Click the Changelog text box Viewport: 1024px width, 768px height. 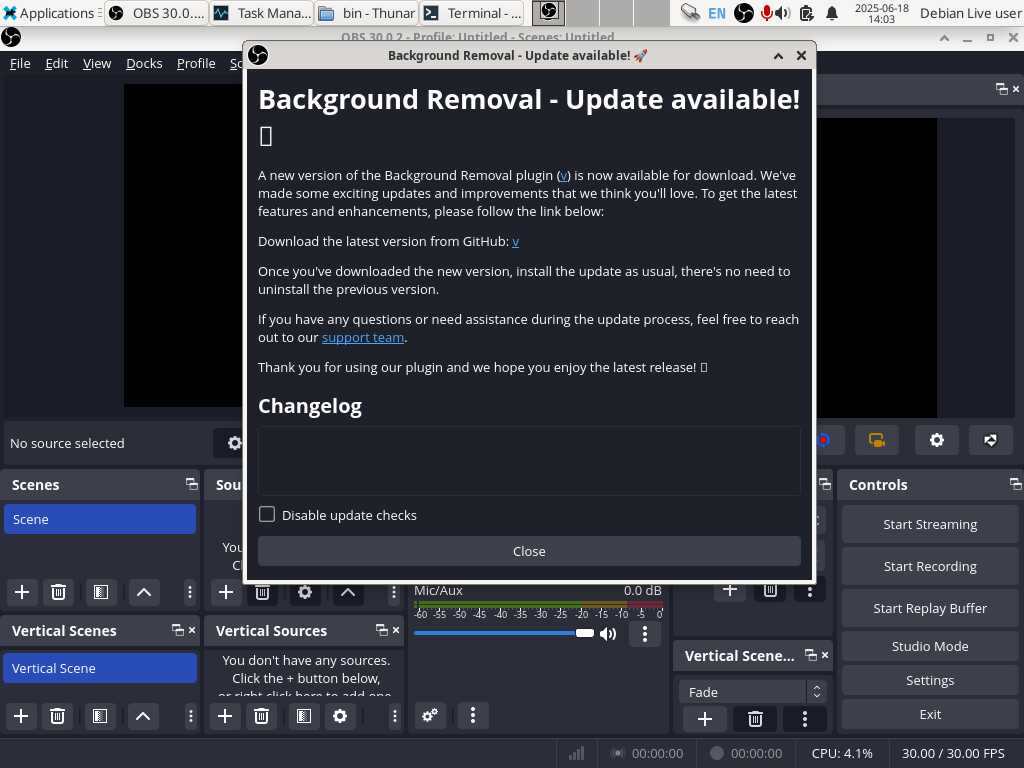[529, 461]
